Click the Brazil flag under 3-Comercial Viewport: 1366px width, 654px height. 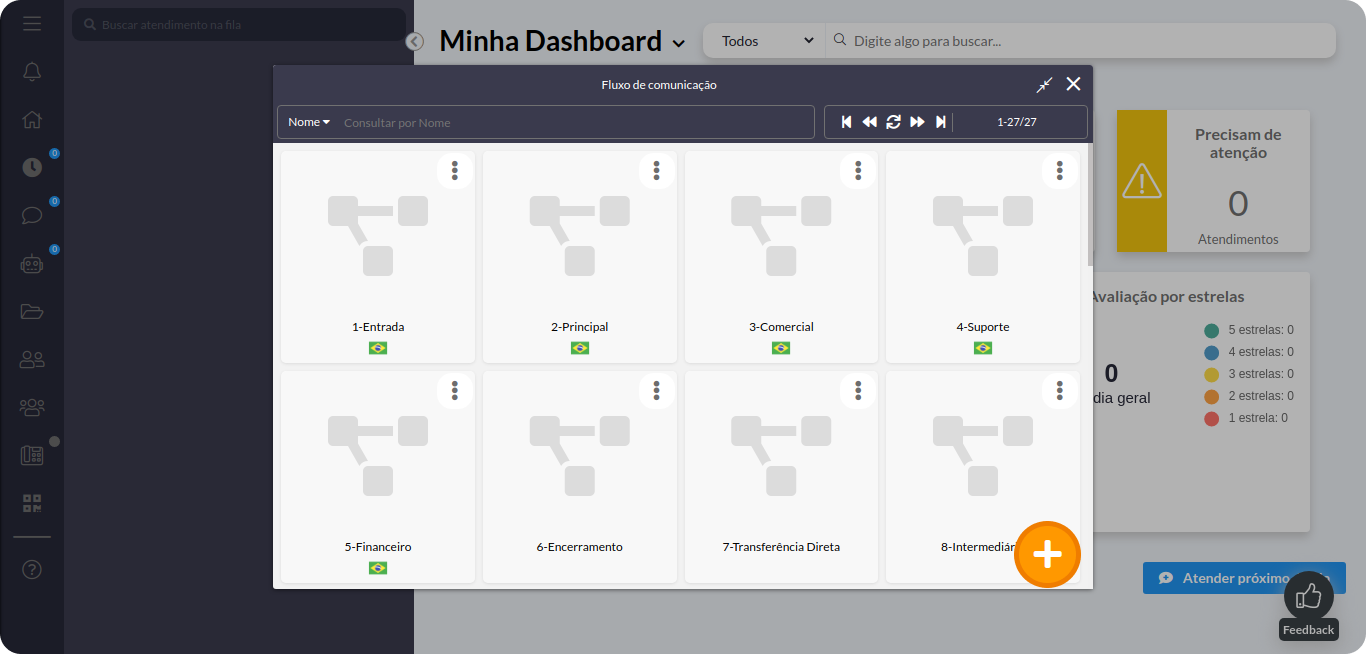pyautogui.click(x=781, y=348)
